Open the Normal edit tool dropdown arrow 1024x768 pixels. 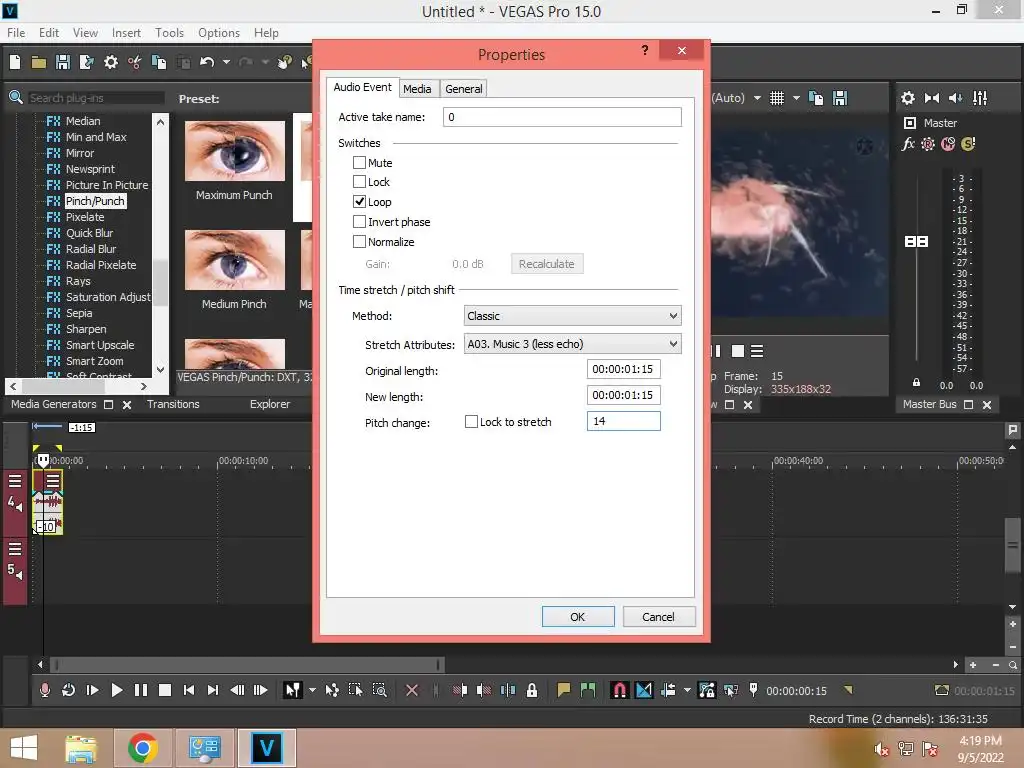click(x=312, y=690)
